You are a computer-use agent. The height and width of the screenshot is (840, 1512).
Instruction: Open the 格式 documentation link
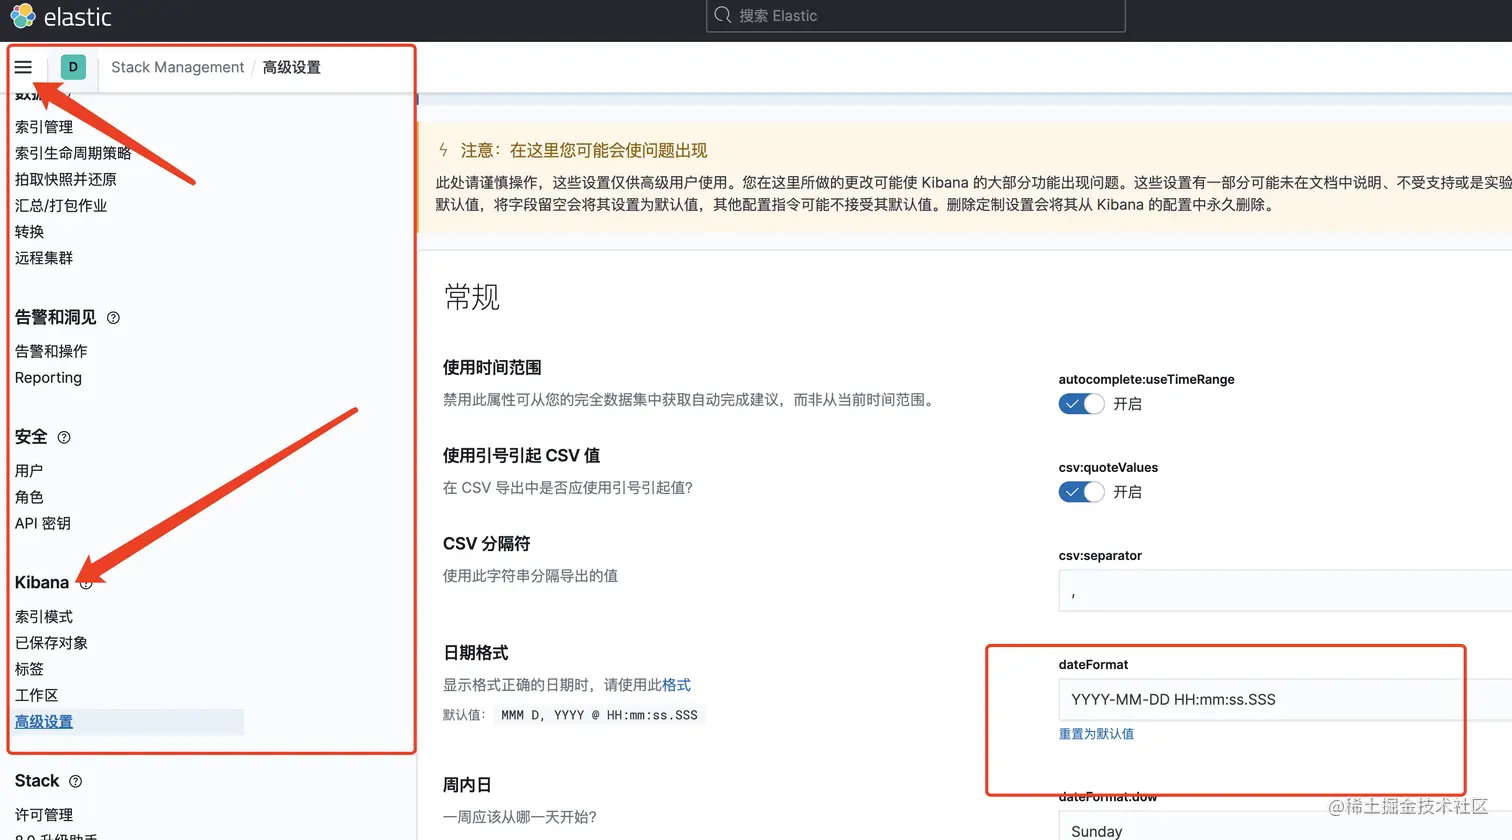[676, 685]
